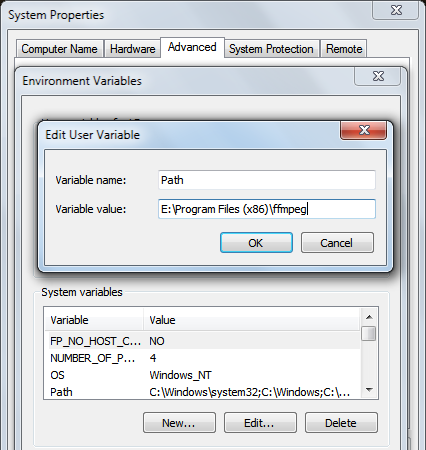Select the Advanced tab
Screen dimensions: 426x450
tap(192, 47)
